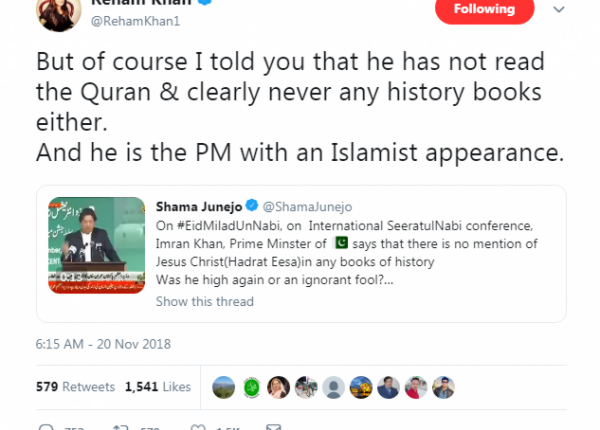Expand the tweet options chevron menu

(559, 10)
